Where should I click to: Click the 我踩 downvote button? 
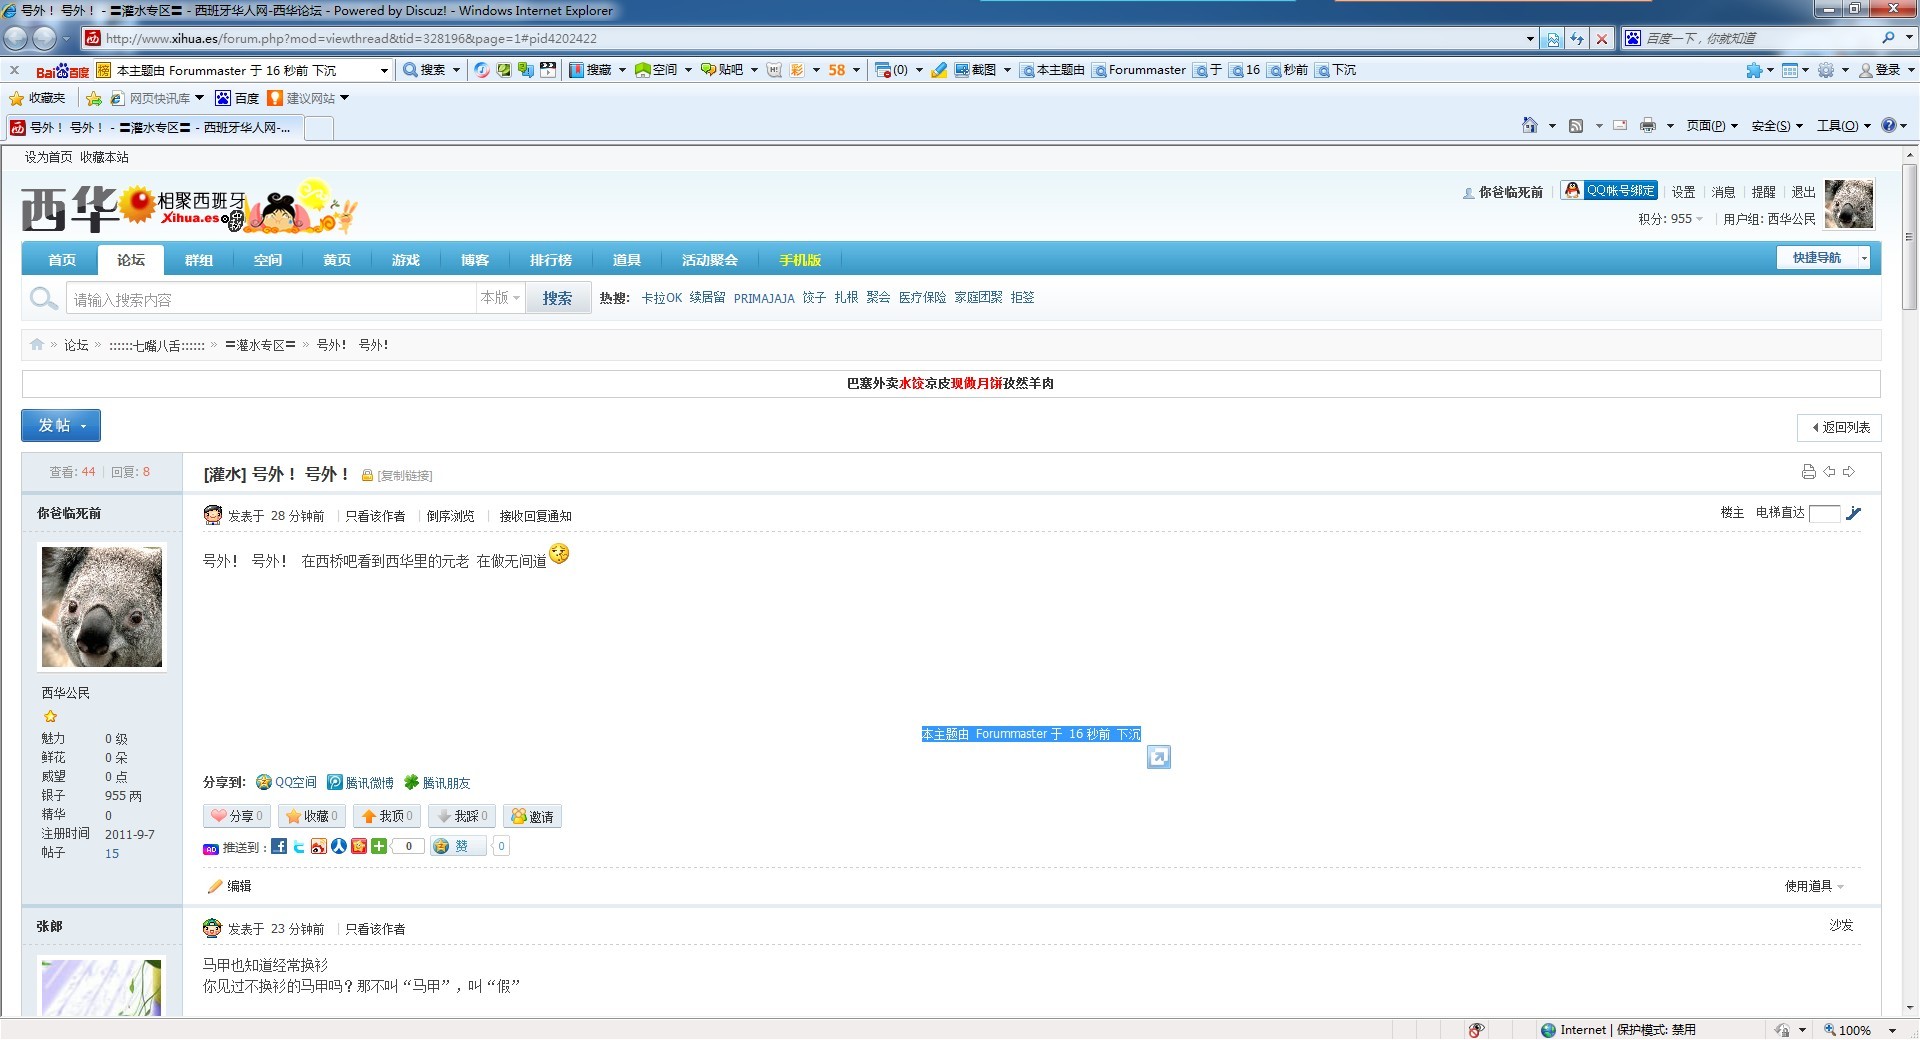[462, 817]
